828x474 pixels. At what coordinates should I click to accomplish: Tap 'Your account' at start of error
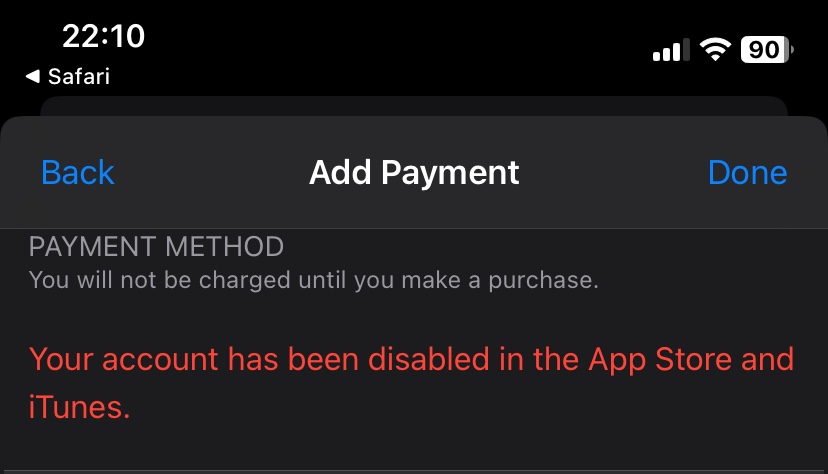pyautogui.click(x=124, y=359)
